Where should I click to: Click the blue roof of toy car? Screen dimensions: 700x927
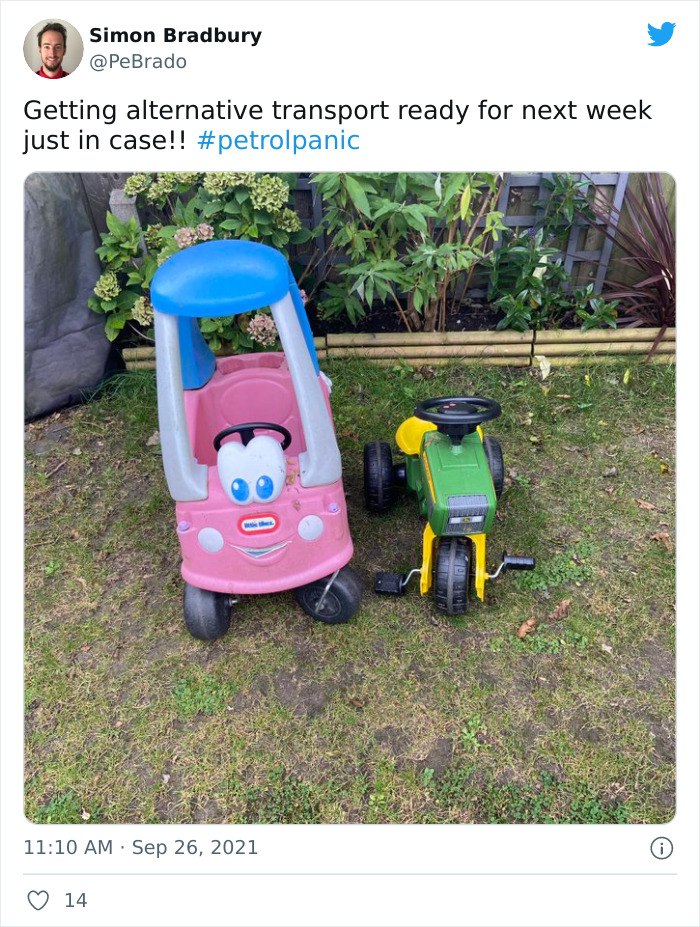pyautogui.click(x=220, y=278)
